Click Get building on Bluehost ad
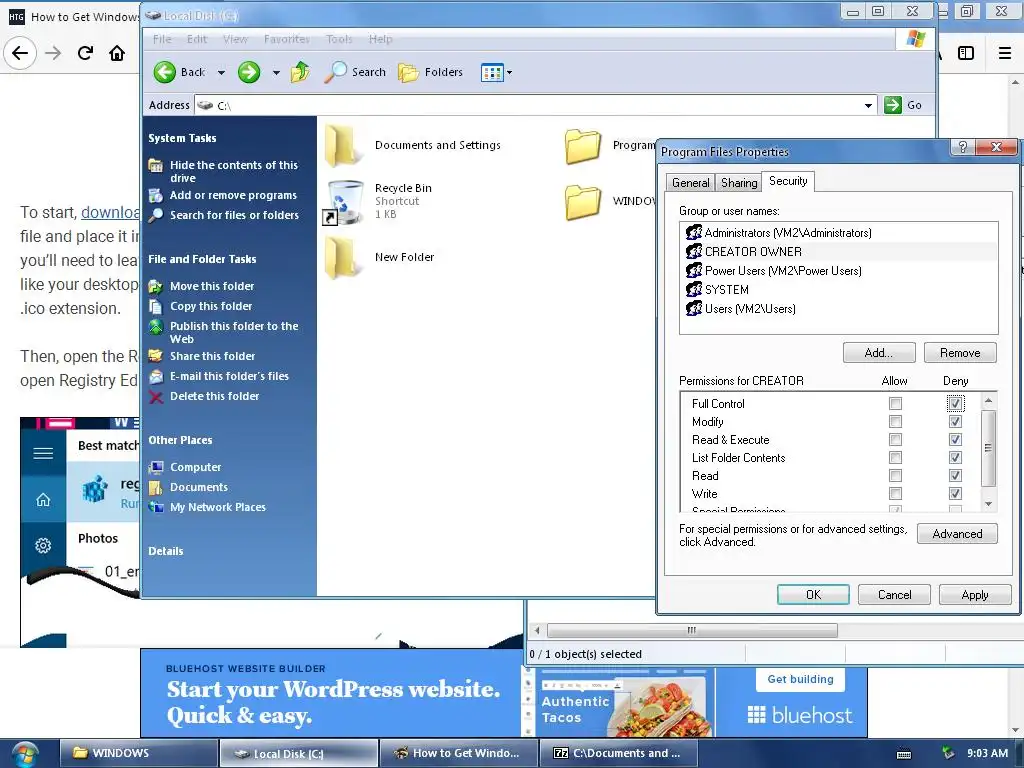The width and height of the screenshot is (1024, 768). click(800, 679)
